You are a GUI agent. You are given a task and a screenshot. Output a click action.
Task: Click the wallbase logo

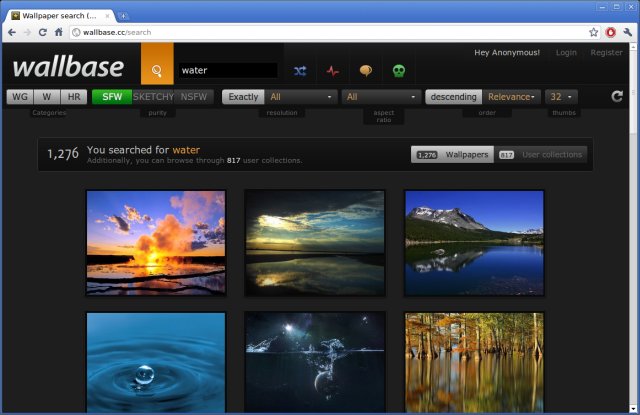tap(68, 67)
